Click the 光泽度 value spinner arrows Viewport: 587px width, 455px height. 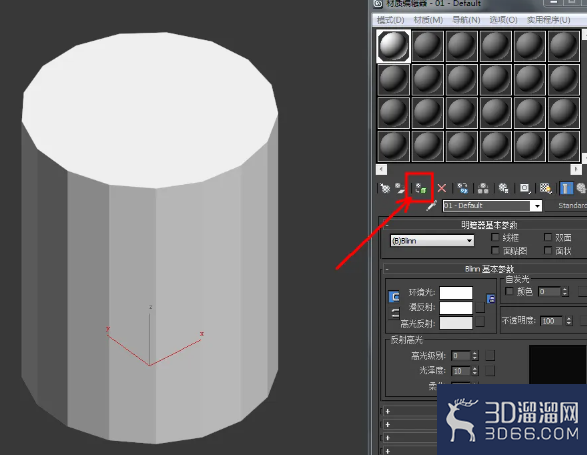pyautogui.click(x=475, y=371)
